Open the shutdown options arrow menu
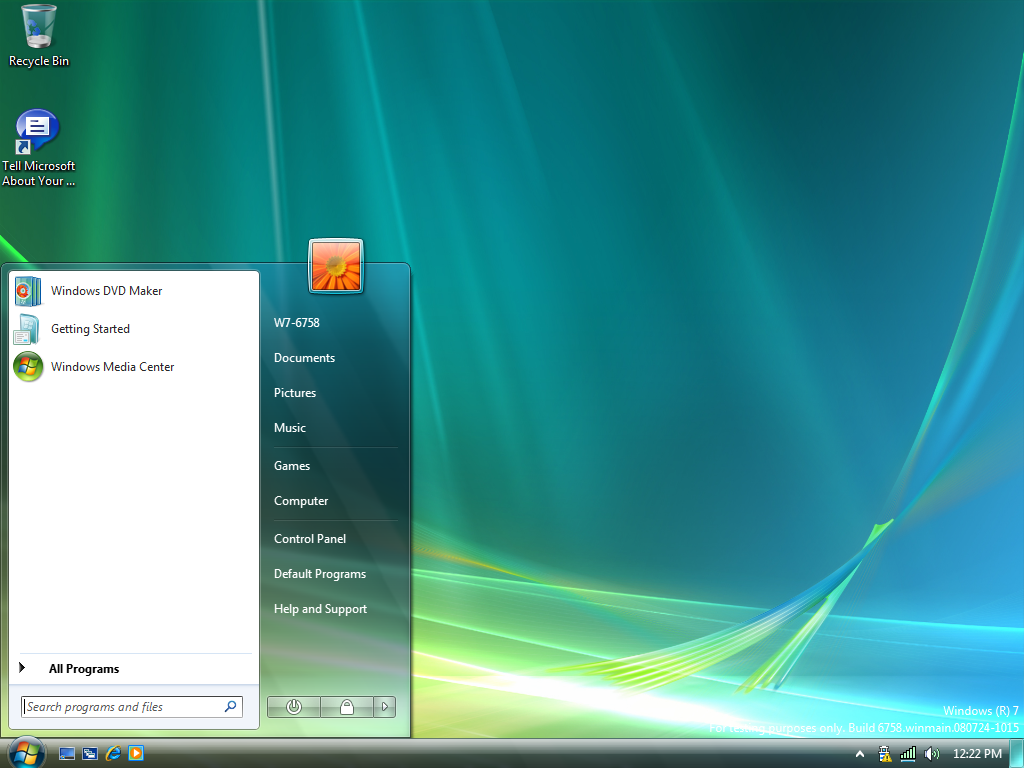This screenshot has width=1024, height=768. [x=385, y=707]
